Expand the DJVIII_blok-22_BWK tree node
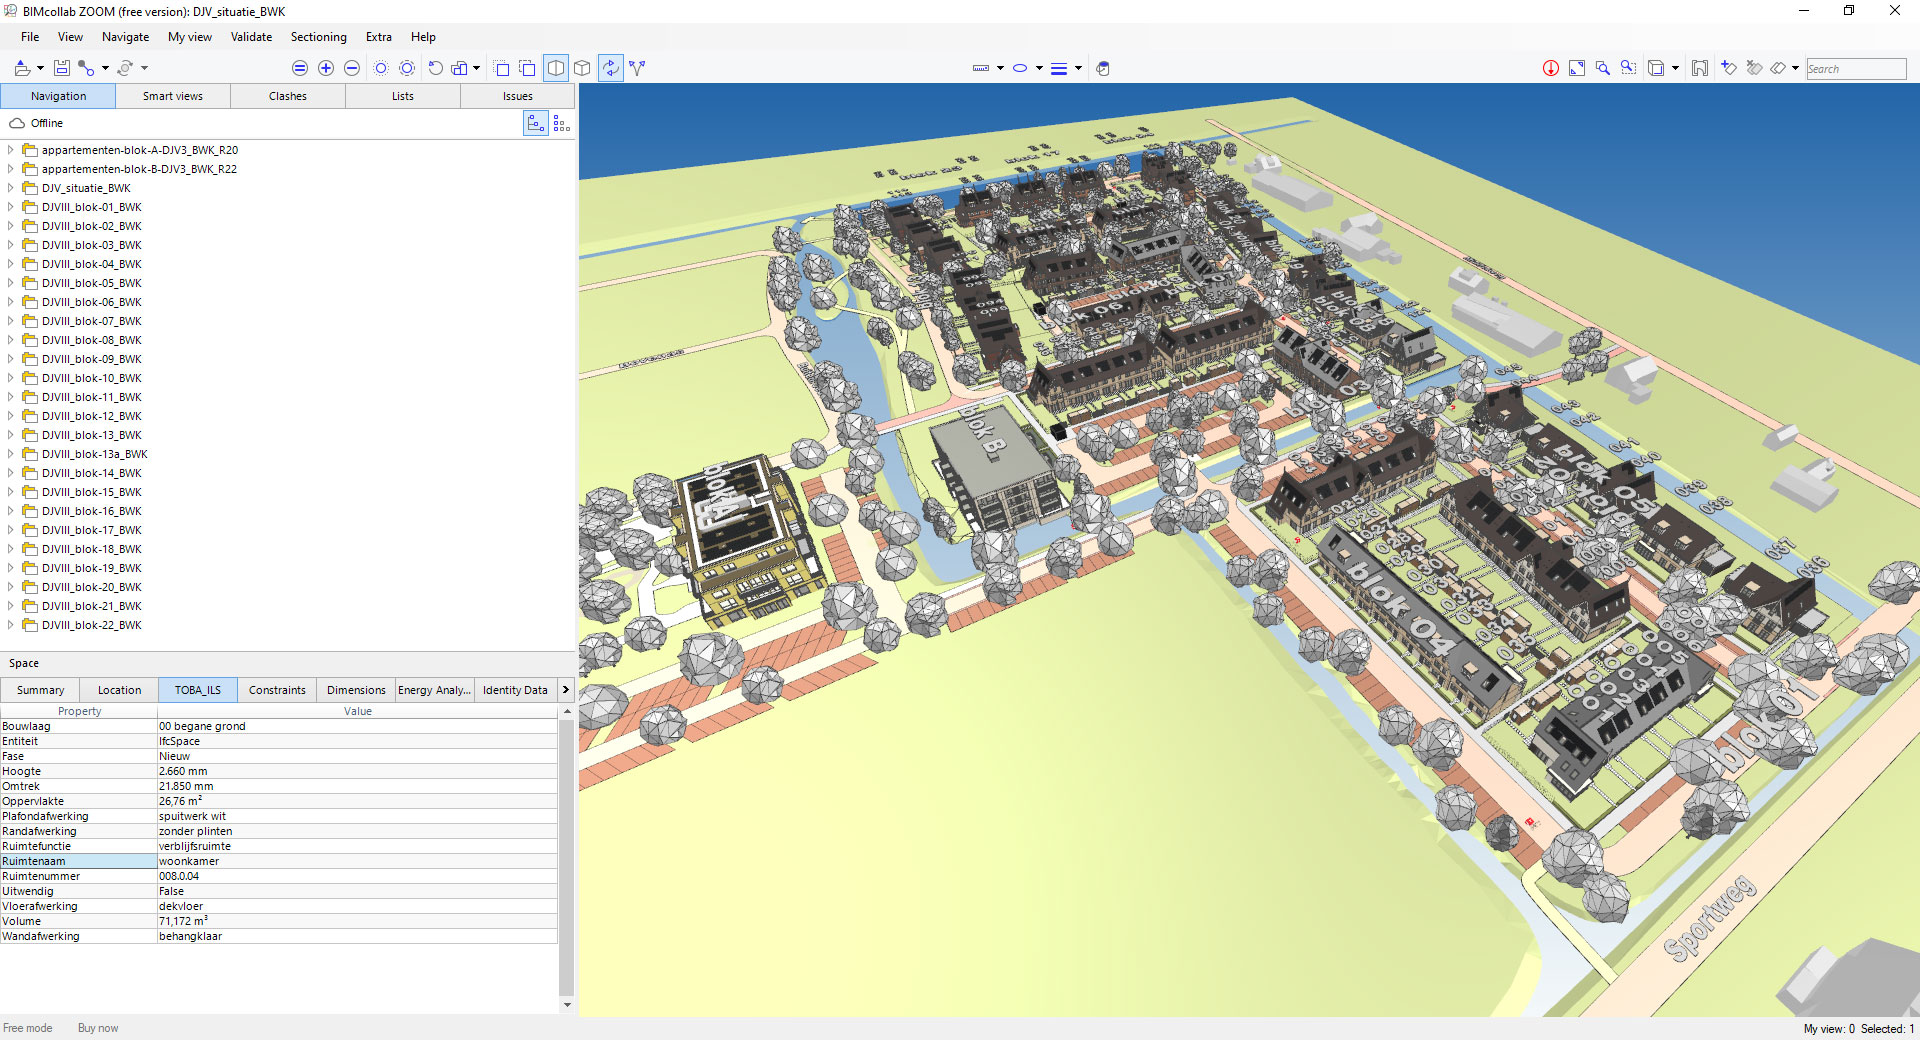This screenshot has width=1920, height=1040. (x=11, y=625)
